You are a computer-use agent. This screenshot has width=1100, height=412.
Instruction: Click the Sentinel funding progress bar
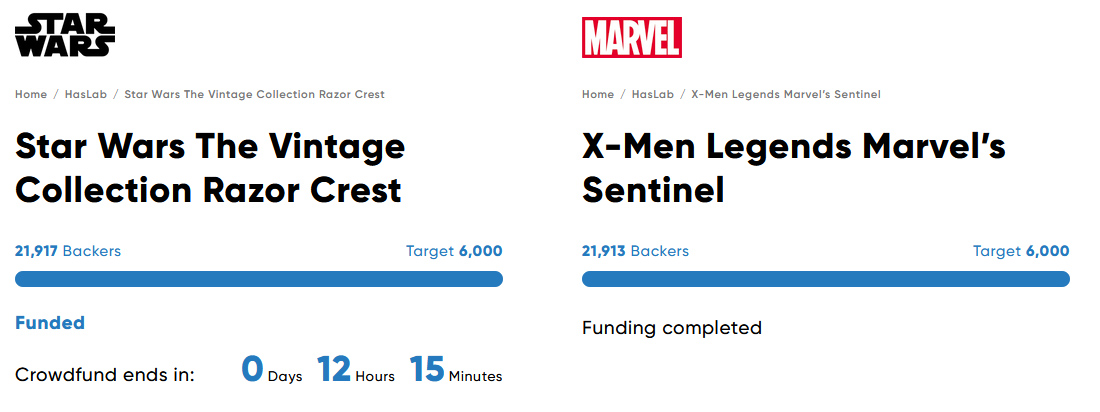826,279
